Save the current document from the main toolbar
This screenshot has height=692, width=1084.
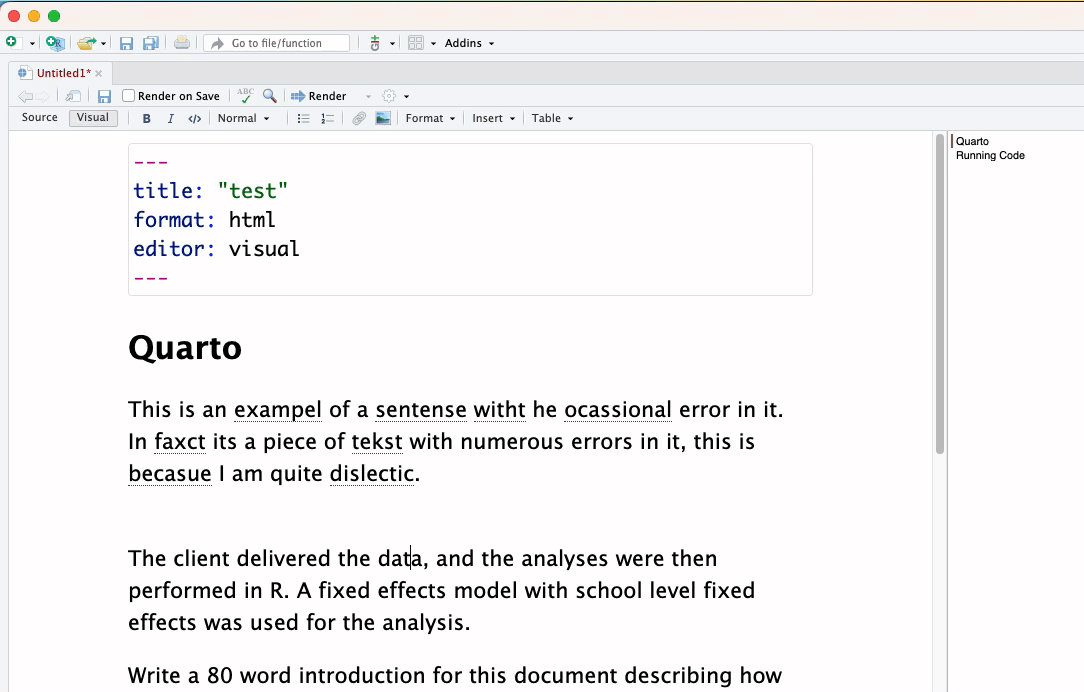[x=126, y=44]
